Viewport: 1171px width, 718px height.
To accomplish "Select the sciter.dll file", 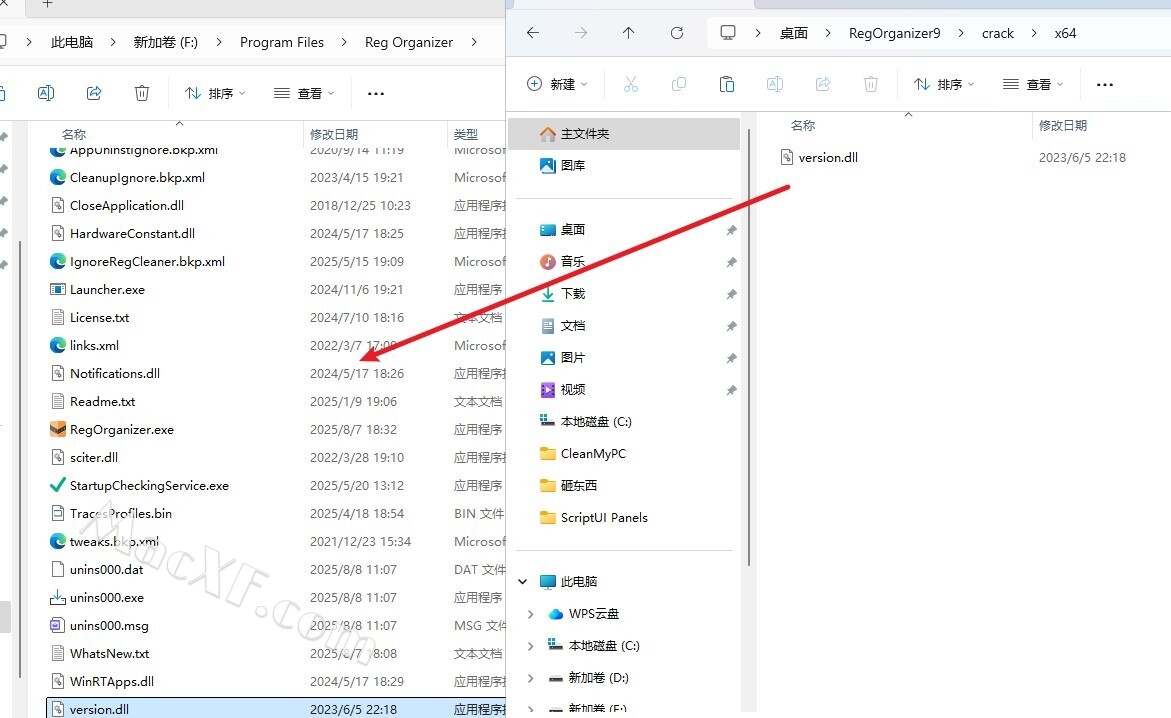I will click(x=93, y=457).
